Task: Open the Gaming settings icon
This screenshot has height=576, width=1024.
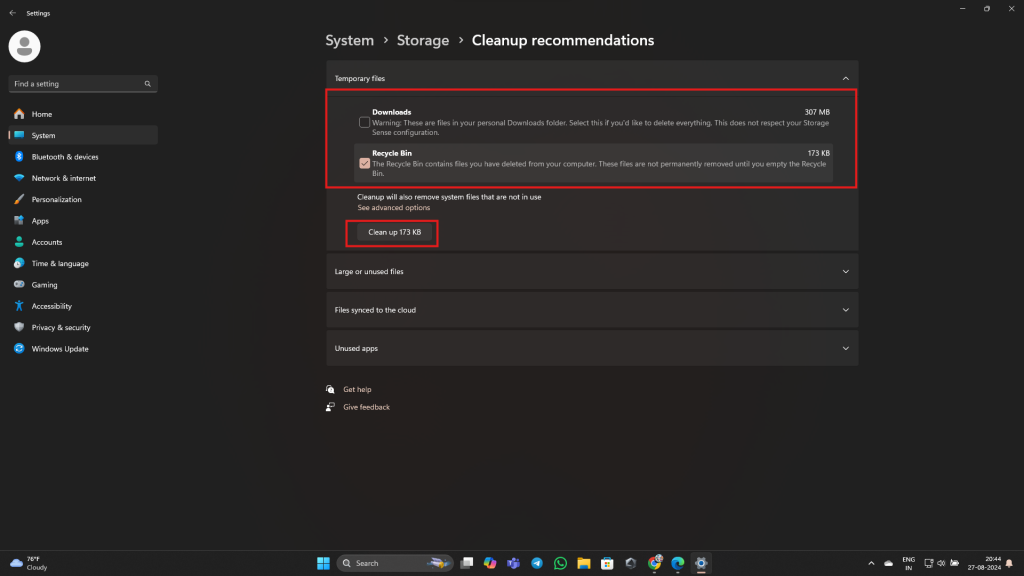Action: [19, 285]
